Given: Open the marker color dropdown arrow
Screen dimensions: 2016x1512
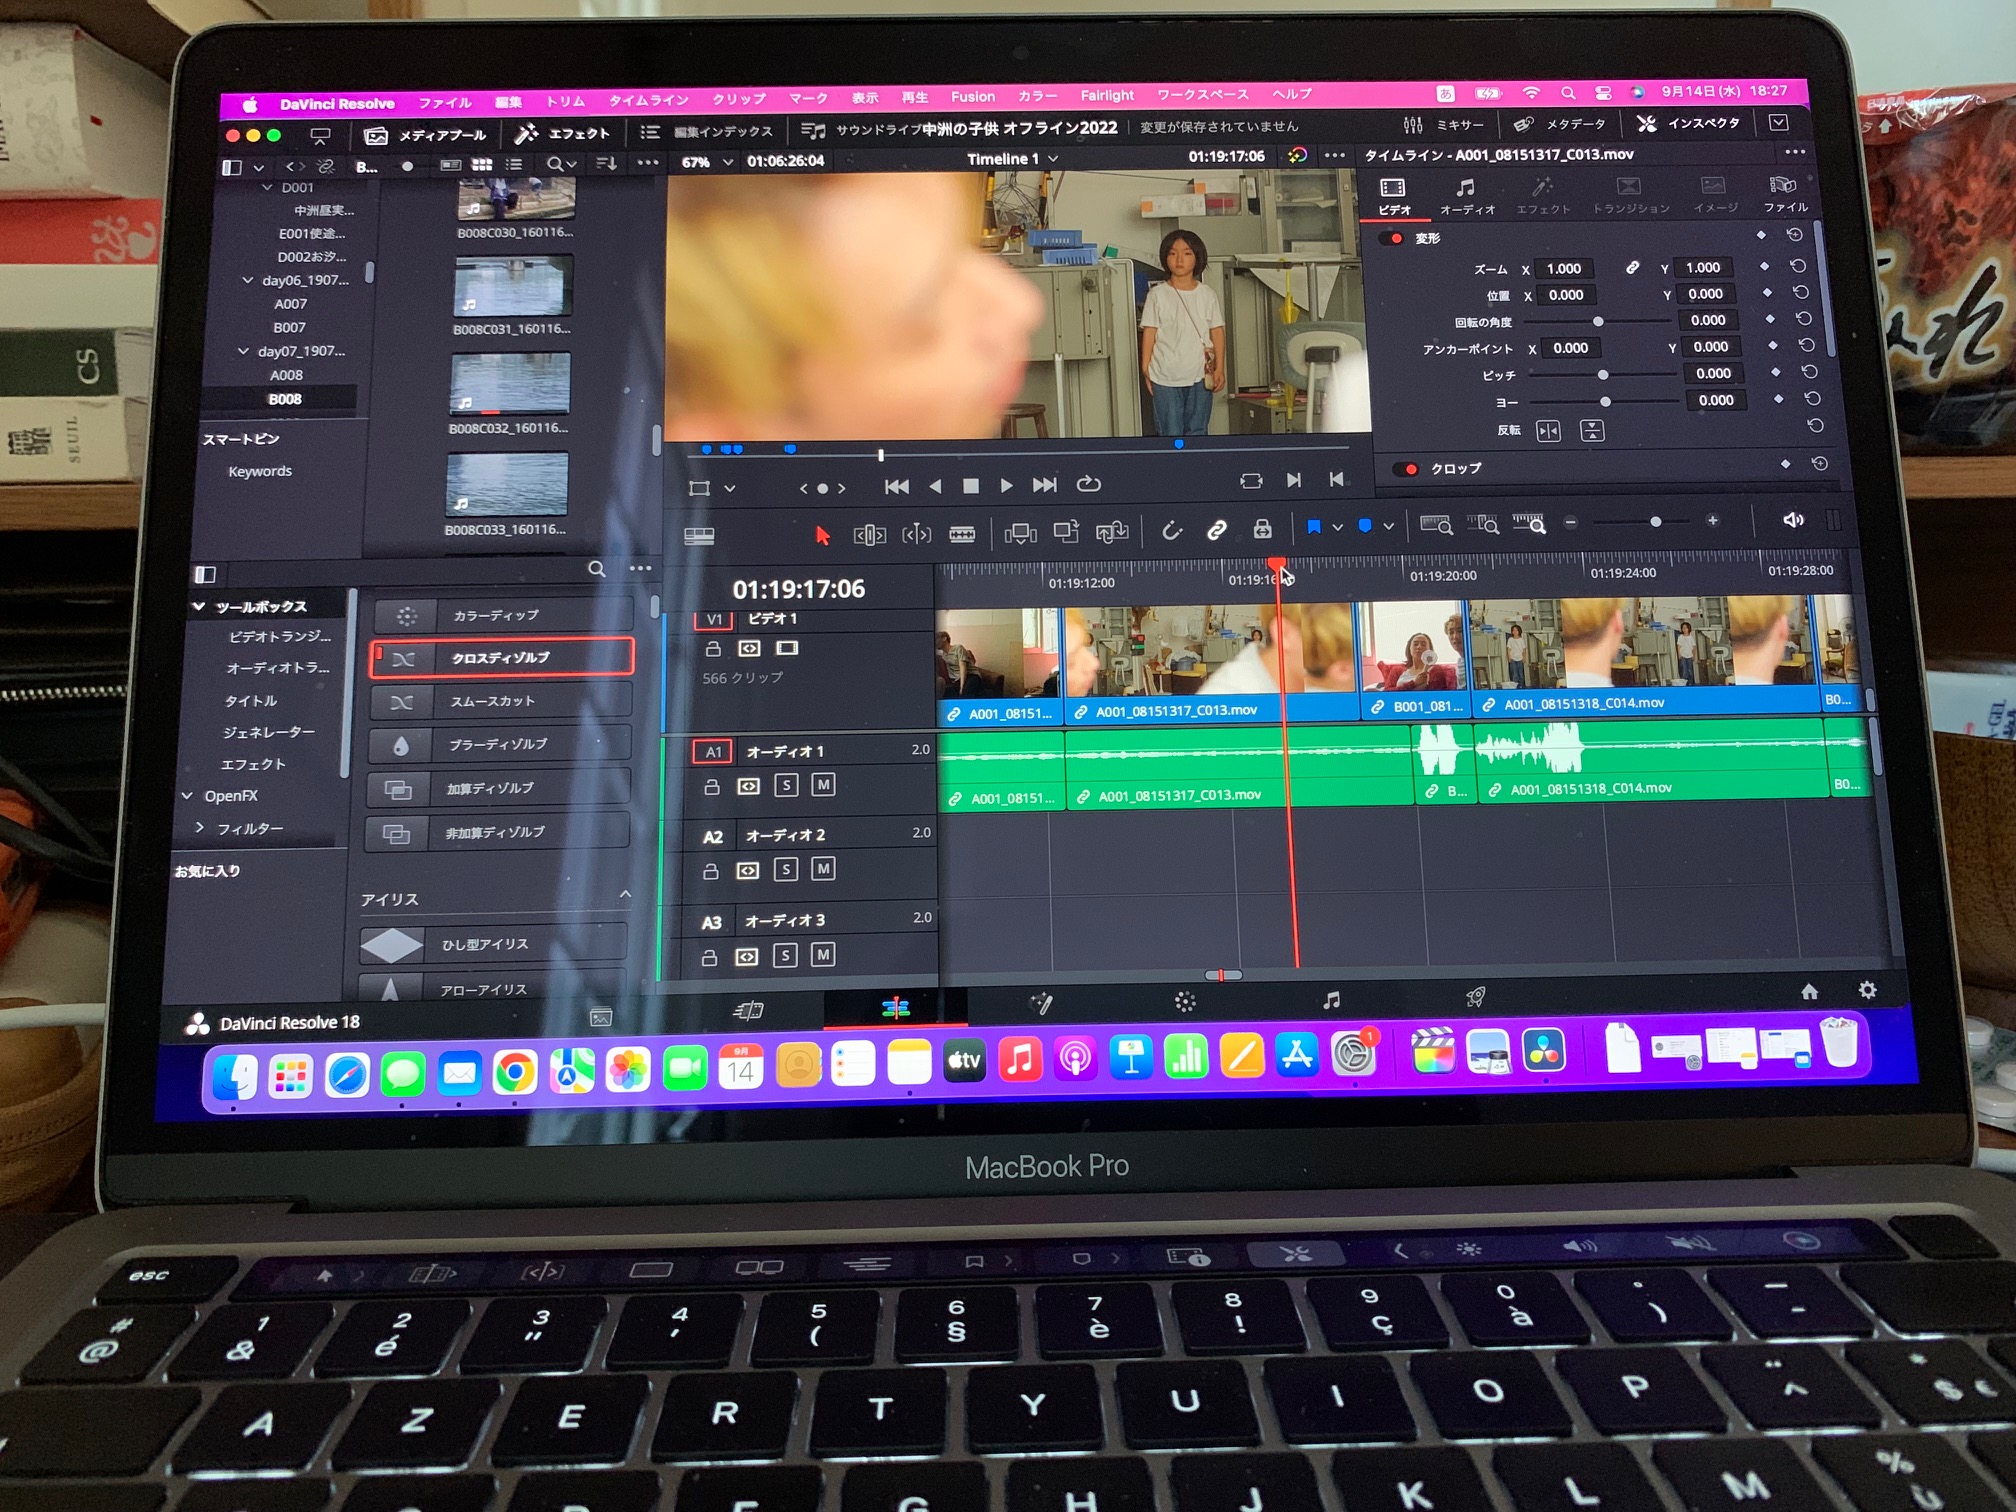Looking at the screenshot, I should coord(1388,526).
